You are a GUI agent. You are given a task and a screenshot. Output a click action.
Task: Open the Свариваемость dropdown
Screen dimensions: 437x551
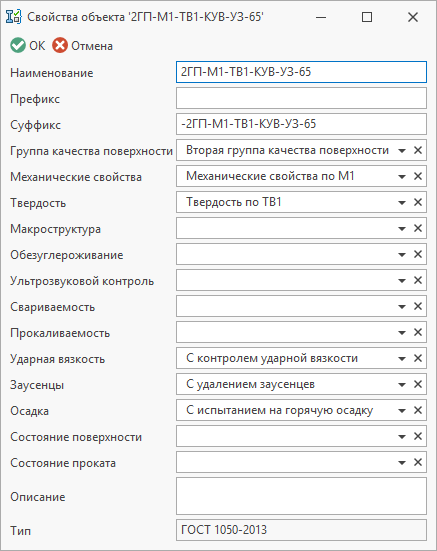402,307
